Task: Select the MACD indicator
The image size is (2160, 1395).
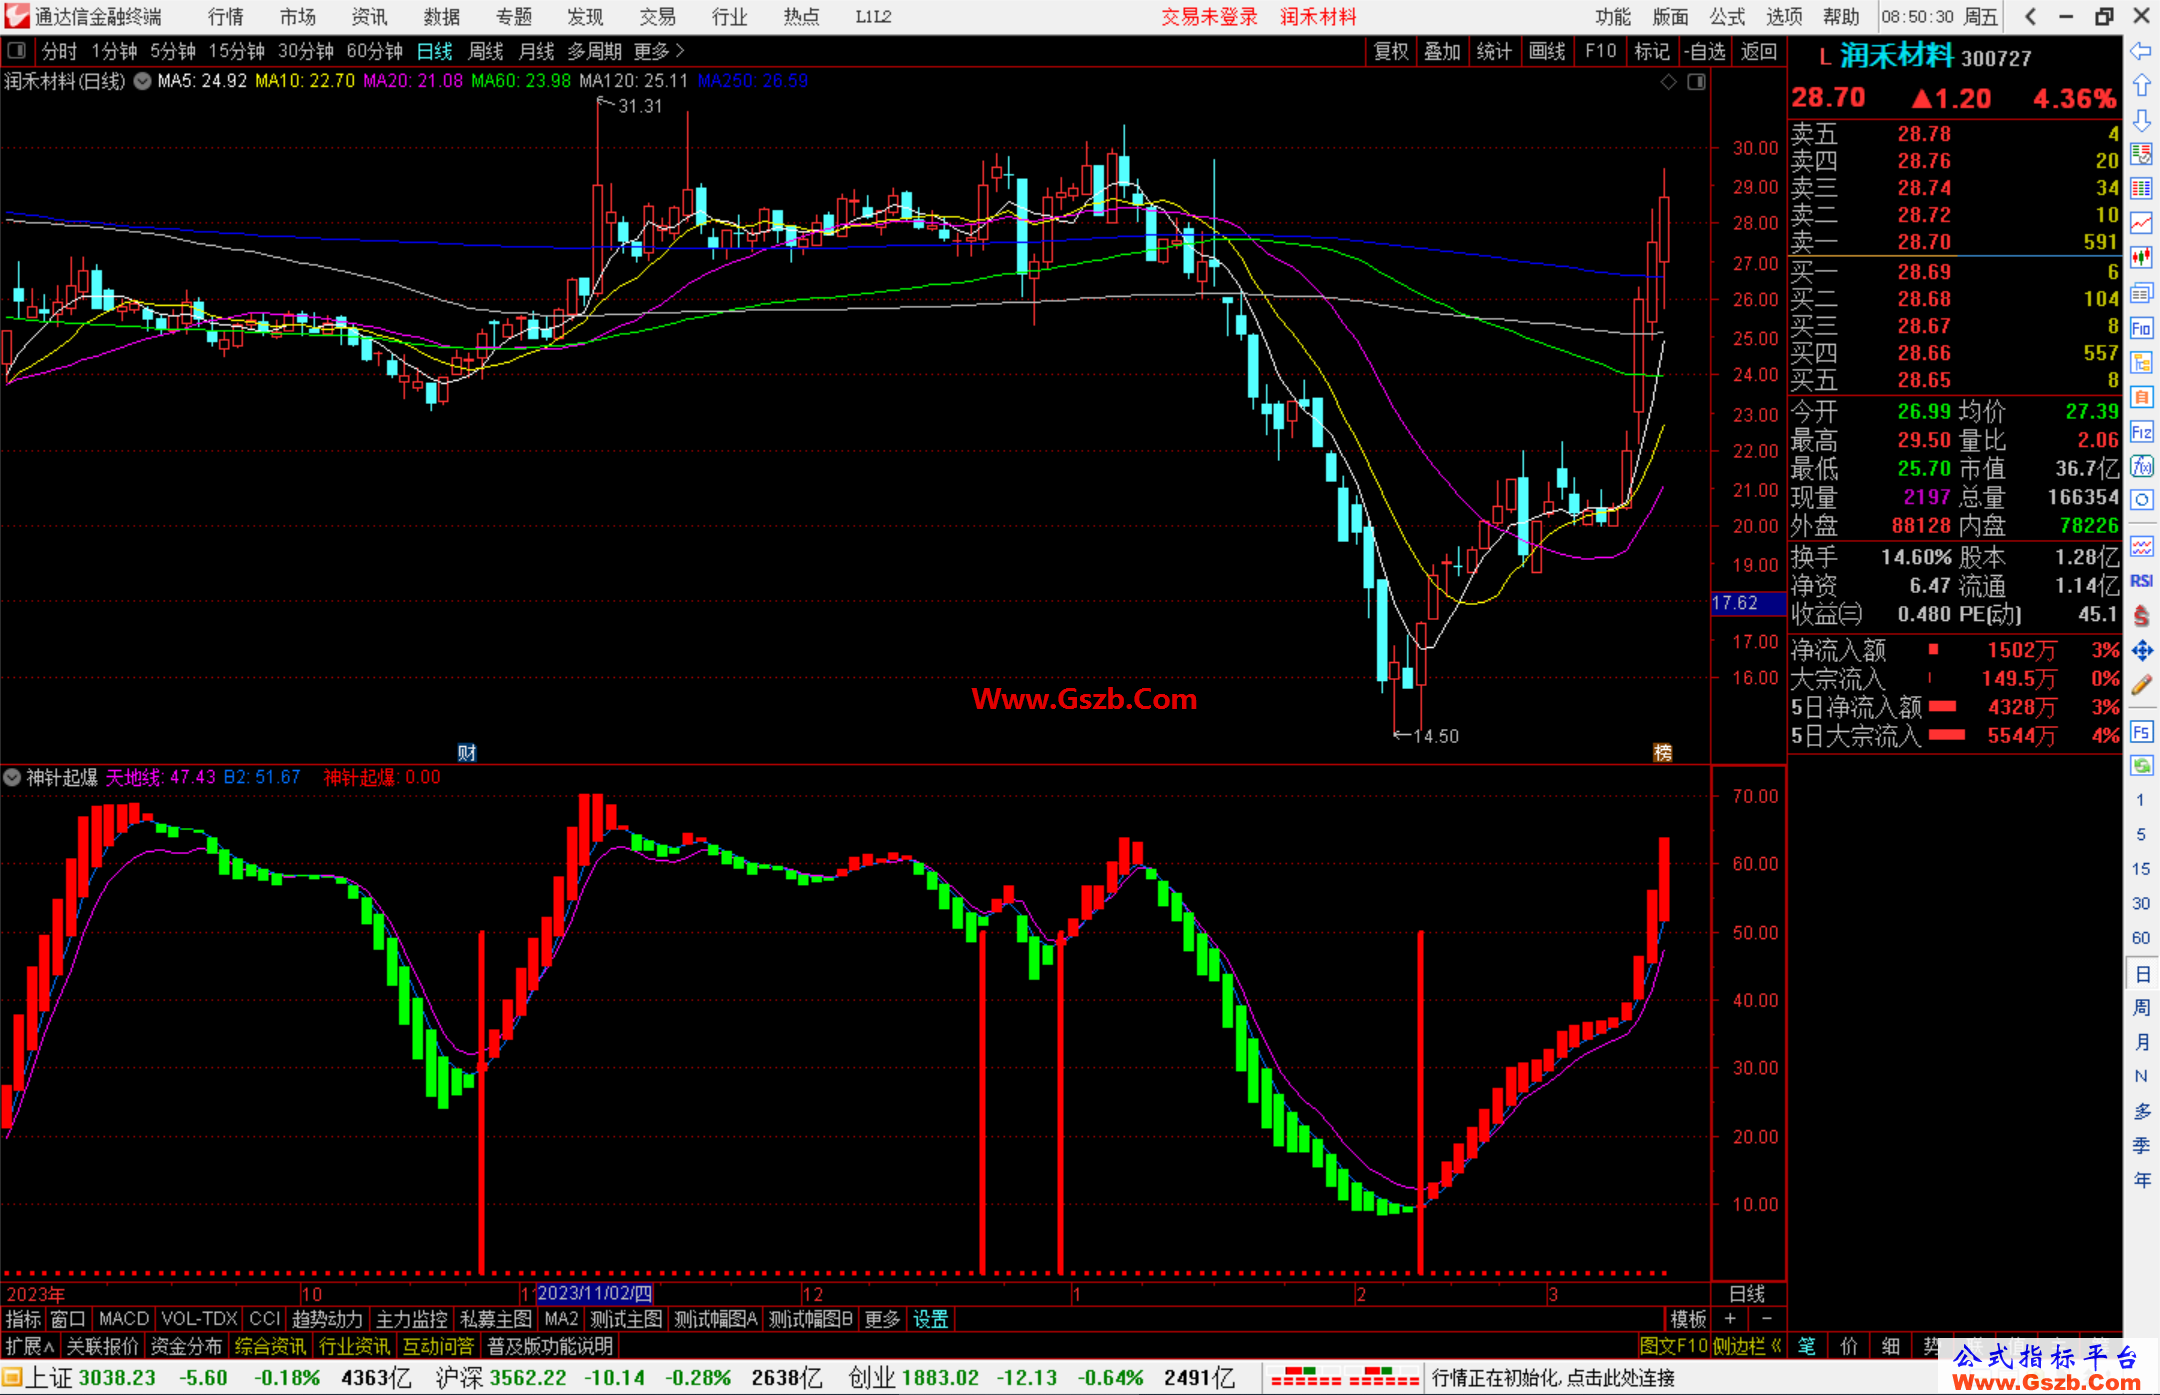Action: coord(124,1319)
